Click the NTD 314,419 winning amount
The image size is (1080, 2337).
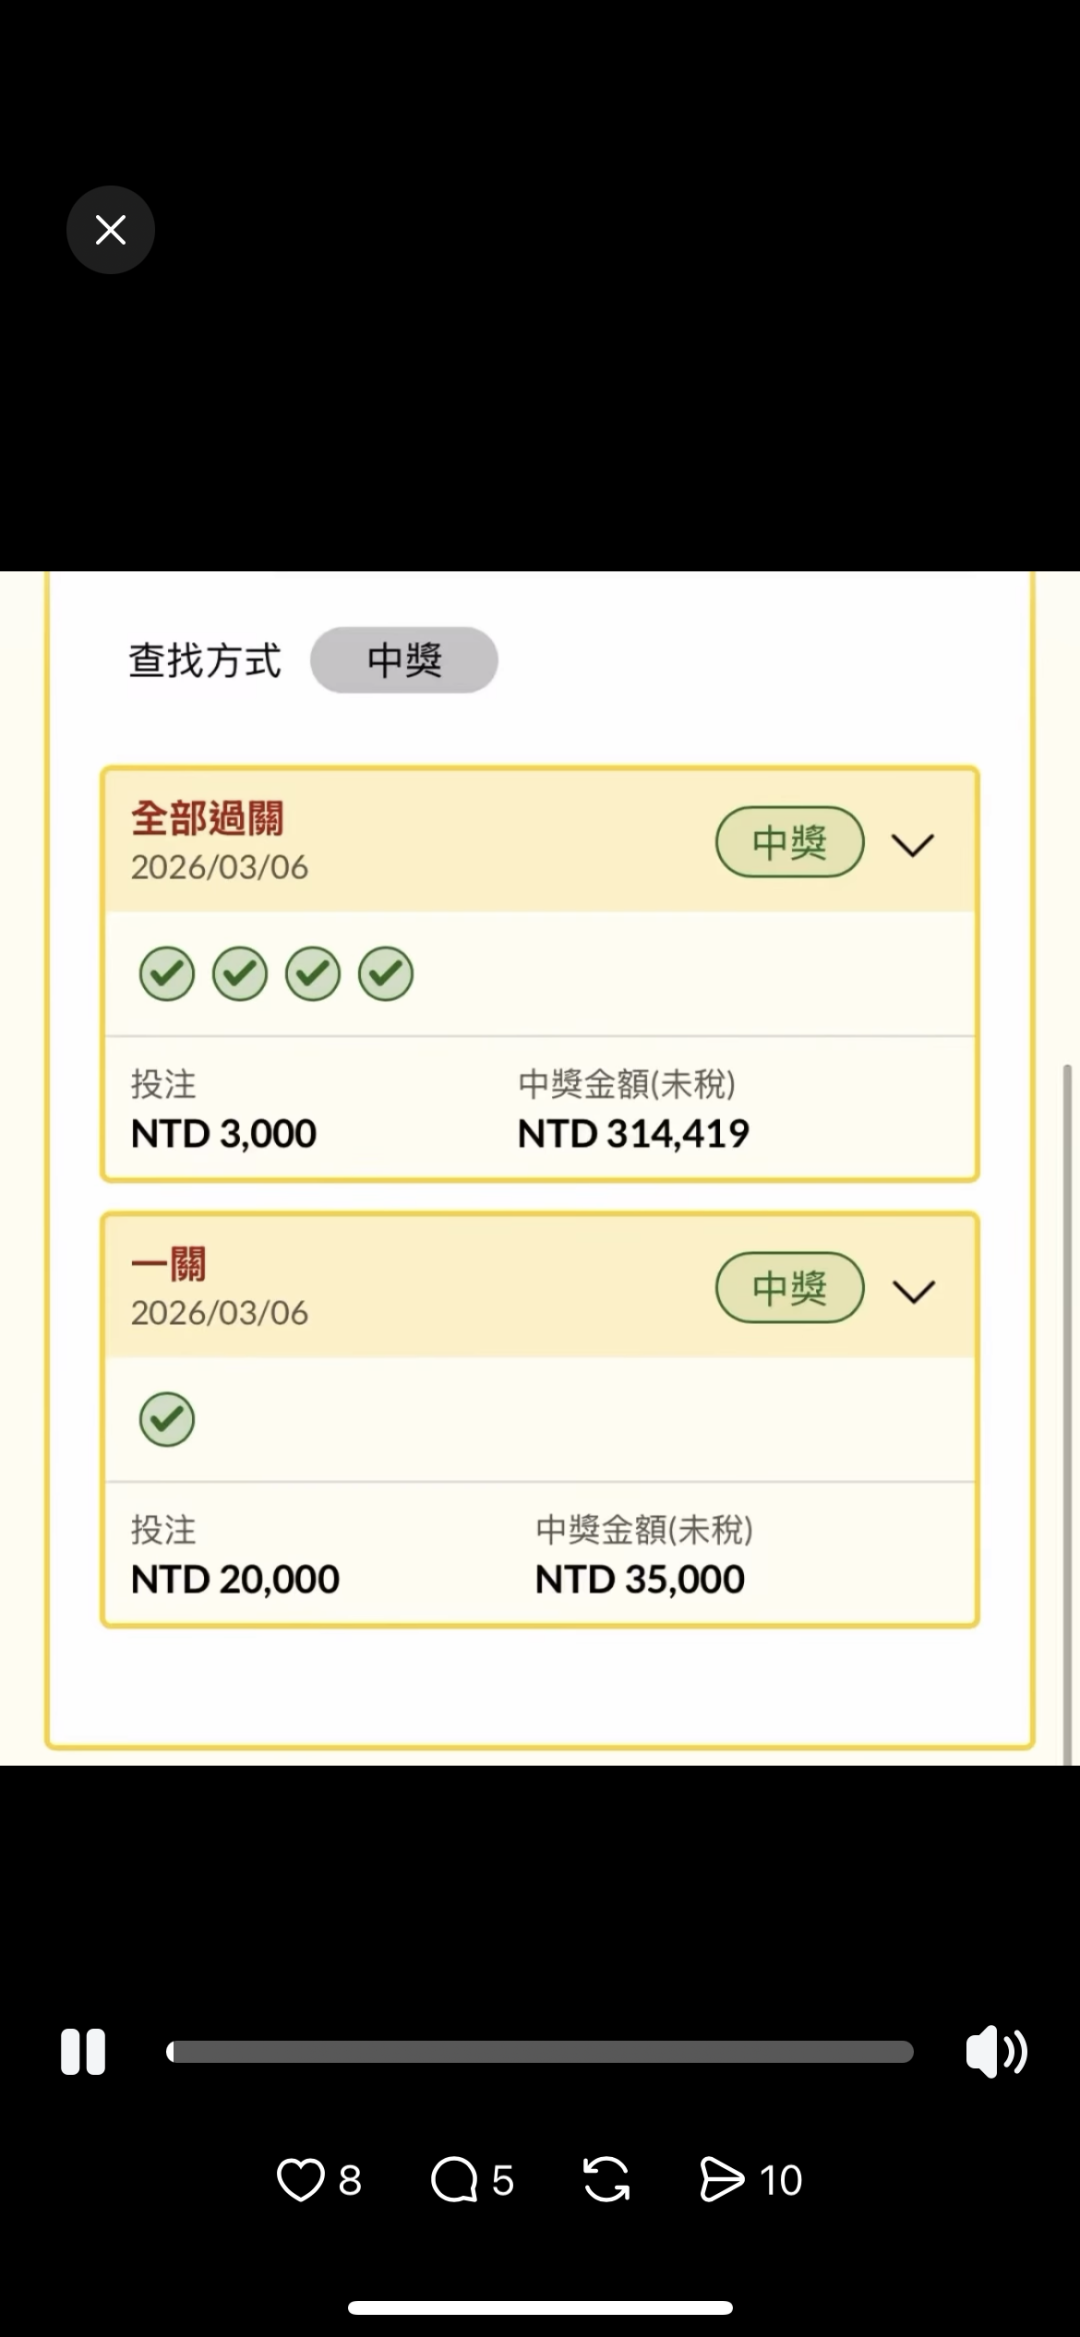pos(633,1133)
